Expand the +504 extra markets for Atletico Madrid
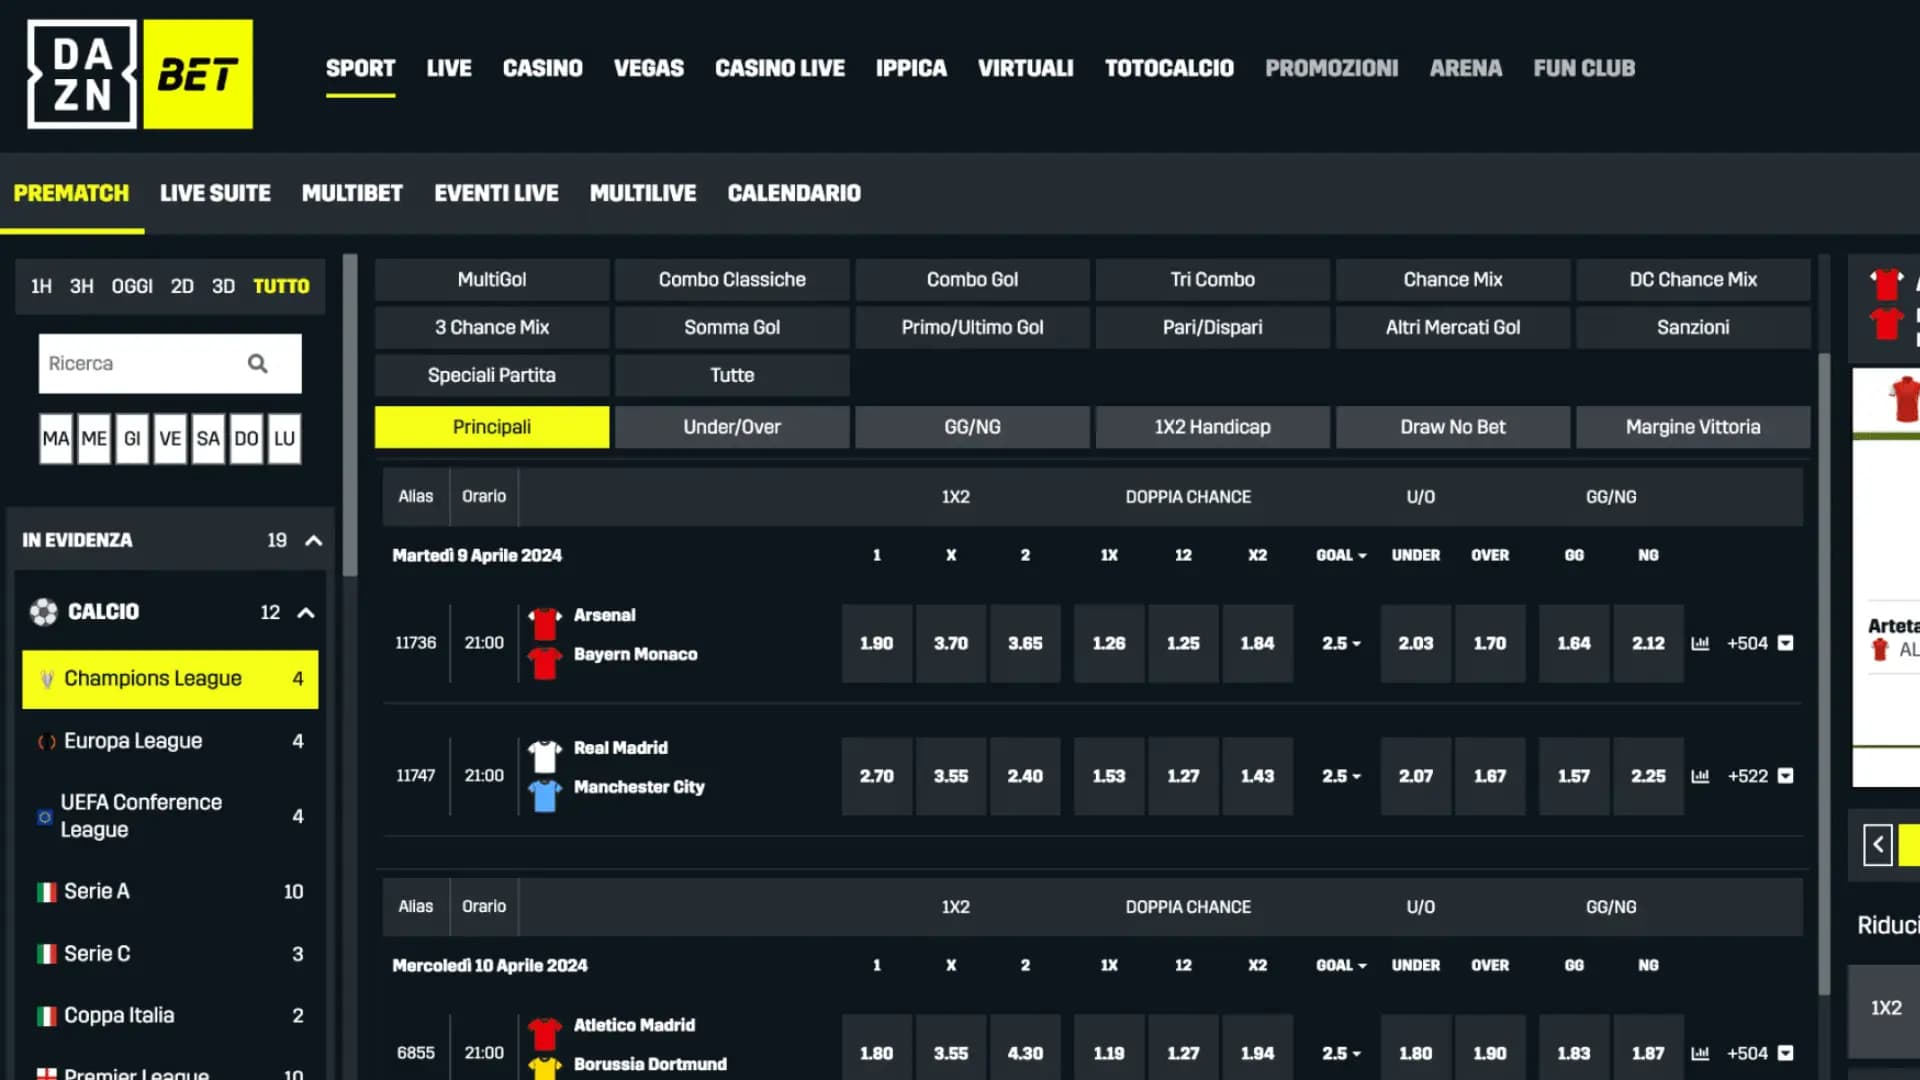The height and width of the screenshot is (1080, 1920). tap(1749, 1052)
